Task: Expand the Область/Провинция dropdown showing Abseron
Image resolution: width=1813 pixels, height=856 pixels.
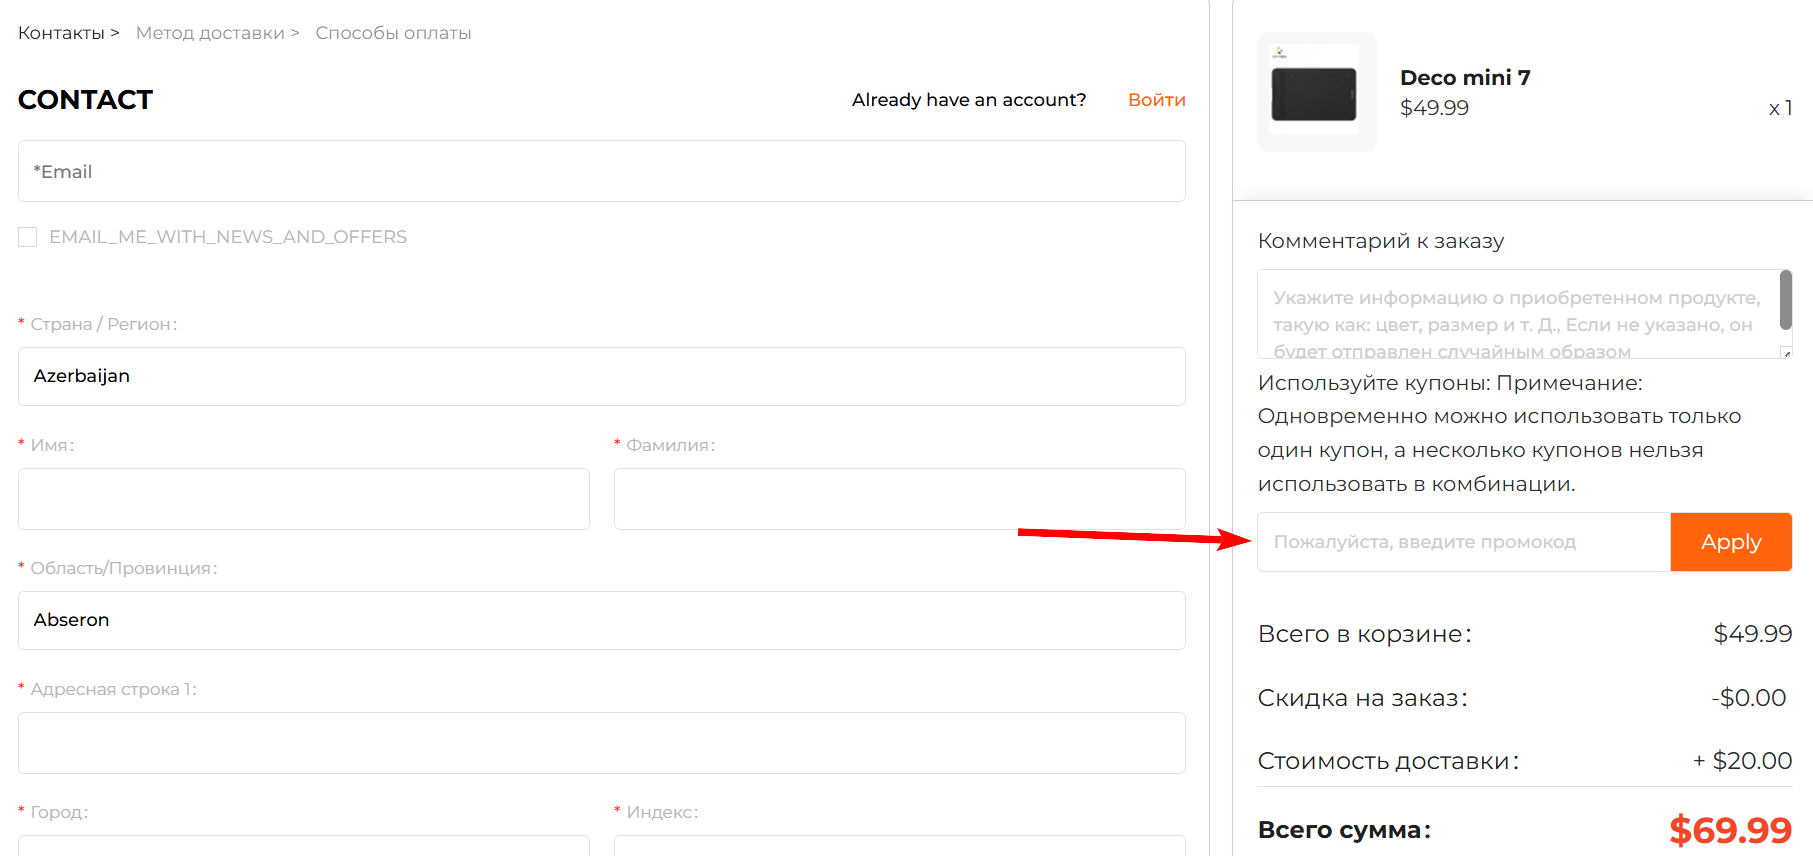Action: point(601,620)
